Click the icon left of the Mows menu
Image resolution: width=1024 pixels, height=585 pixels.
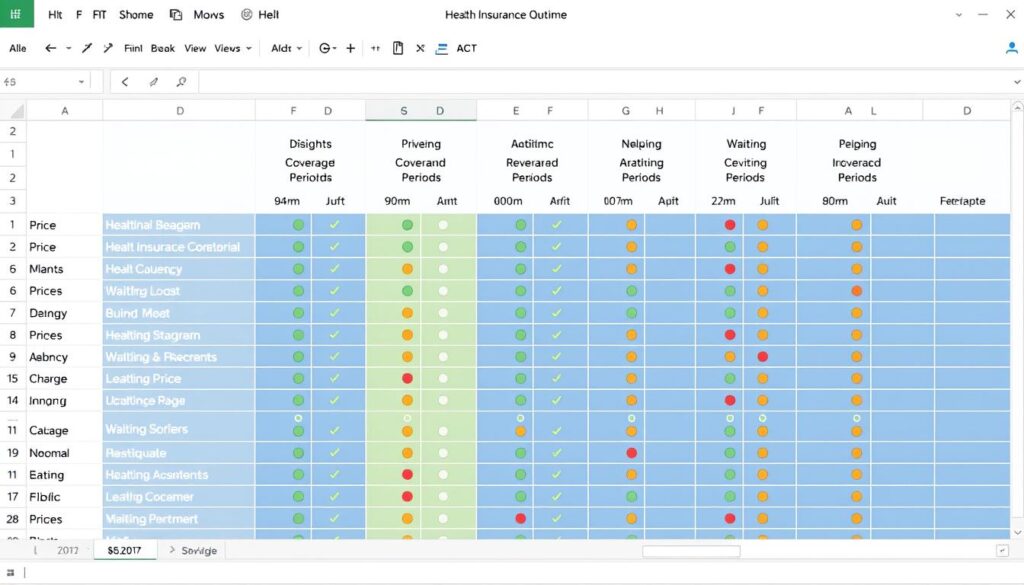coord(176,15)
